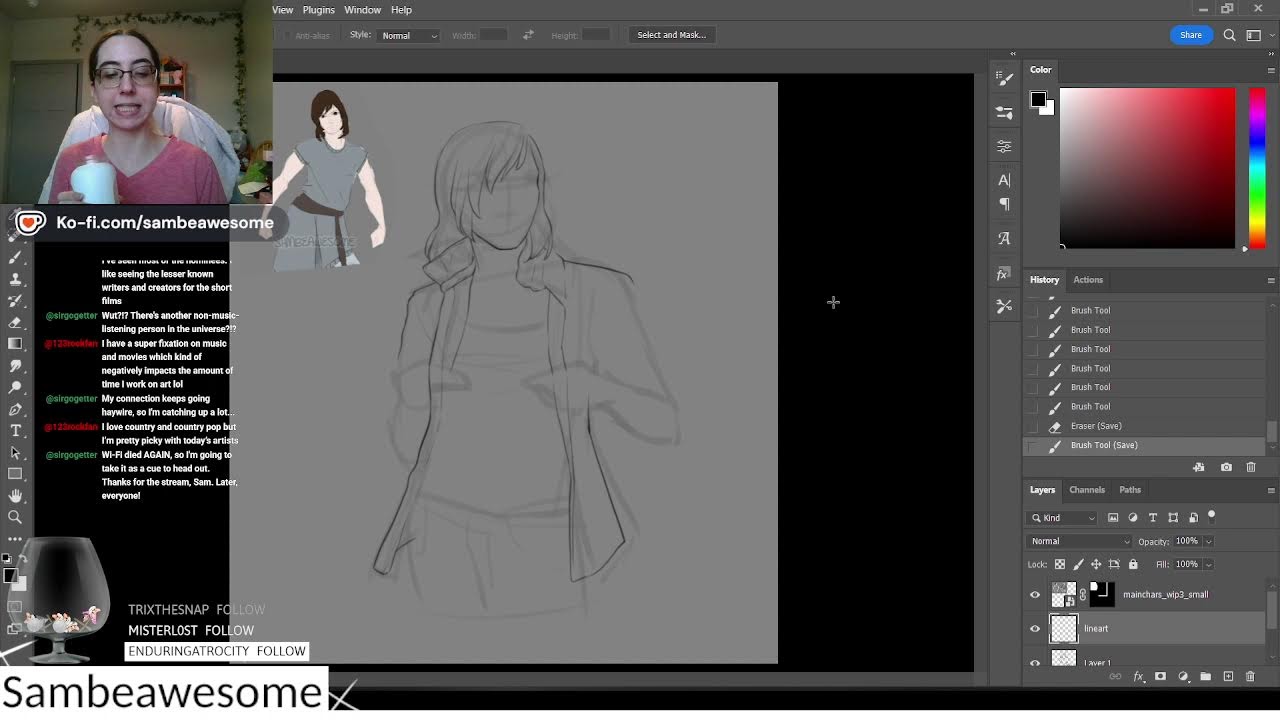Add a layer style with fx button
1280x720 pixels.
(1138, 677)
